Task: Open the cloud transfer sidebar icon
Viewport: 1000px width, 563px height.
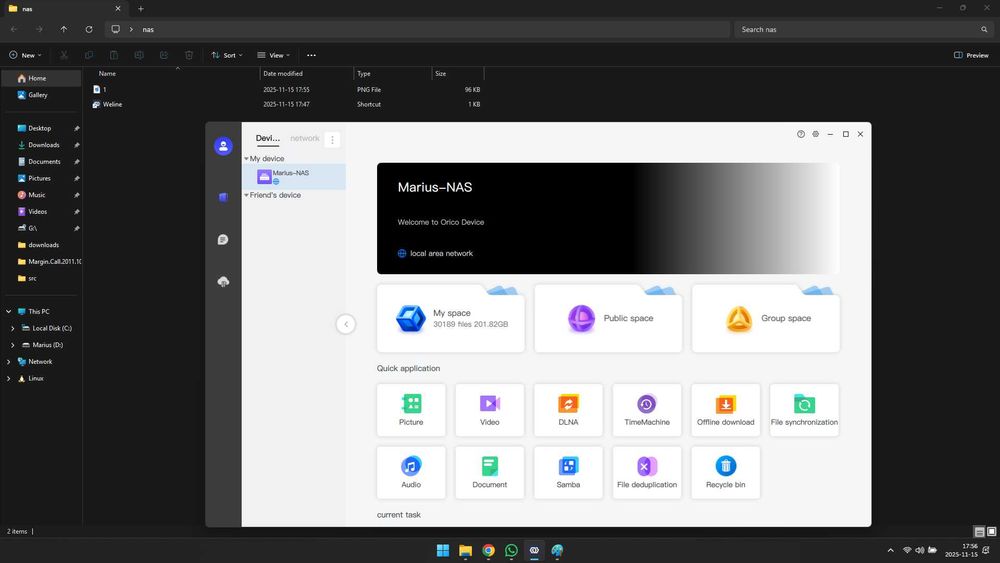Action: point(223,282)
